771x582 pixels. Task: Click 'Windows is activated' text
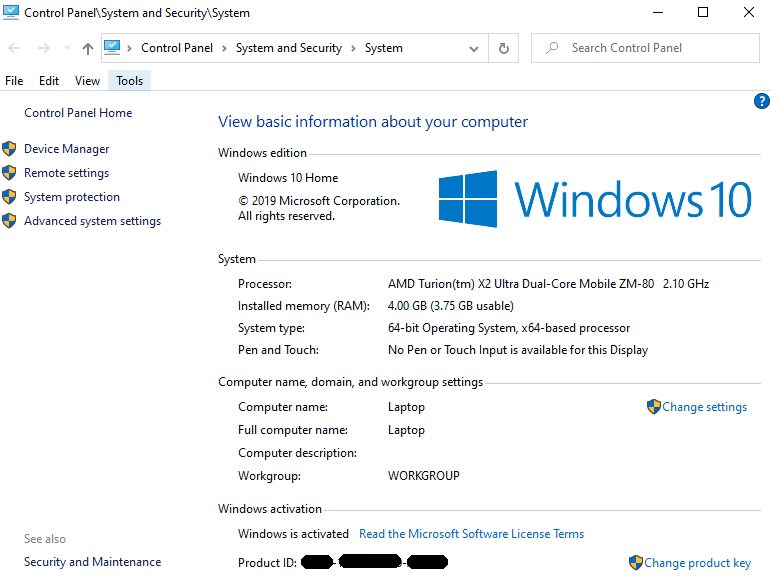(x=293, y=533)
